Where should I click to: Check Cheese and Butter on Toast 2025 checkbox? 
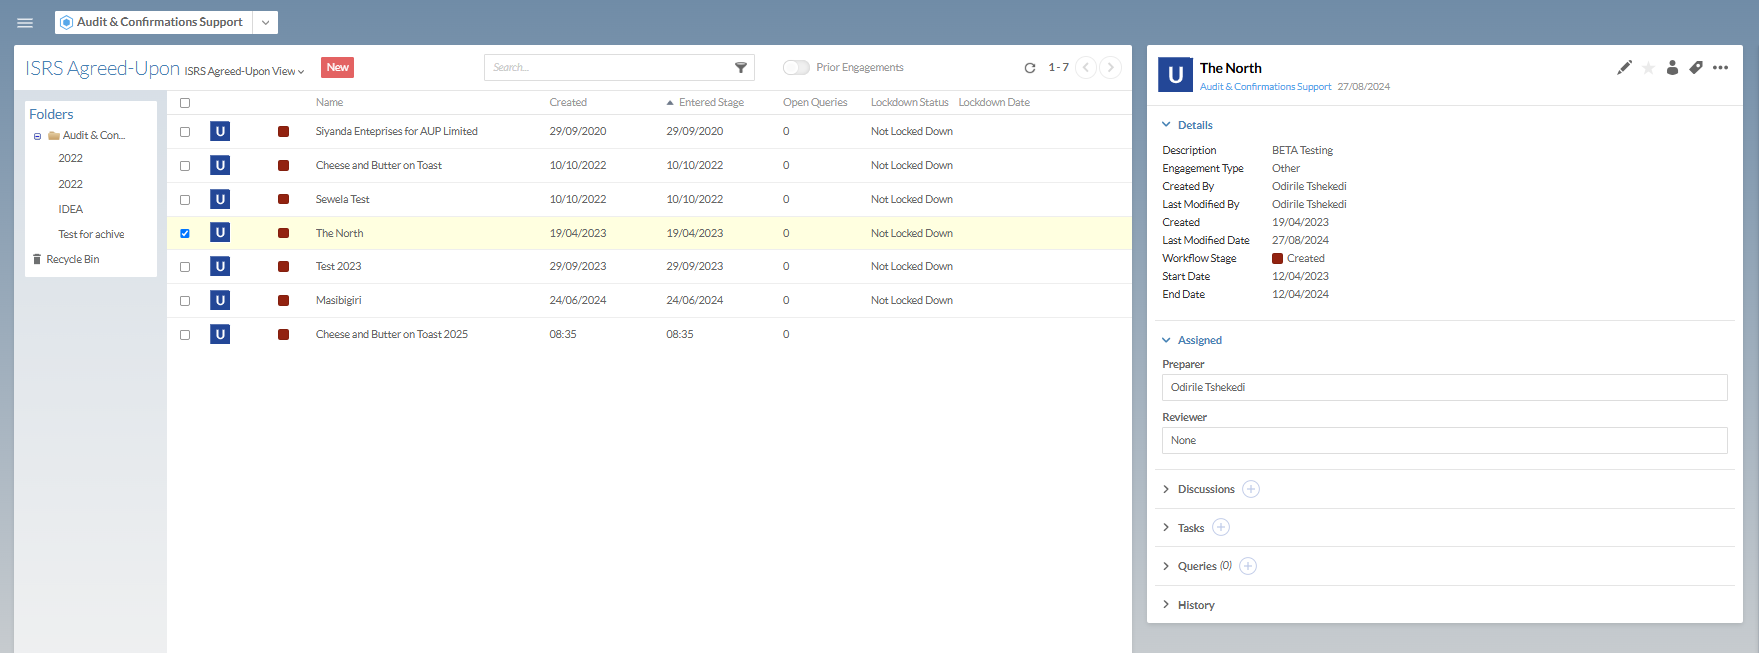pyautogui.click(x=185, y=335)
